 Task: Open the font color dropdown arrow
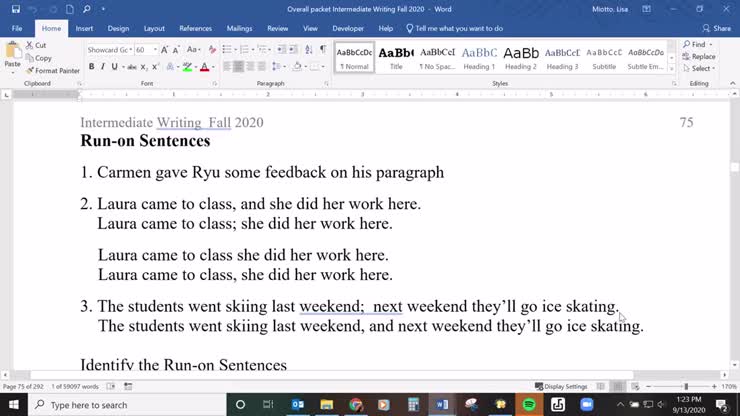point(213,67)
